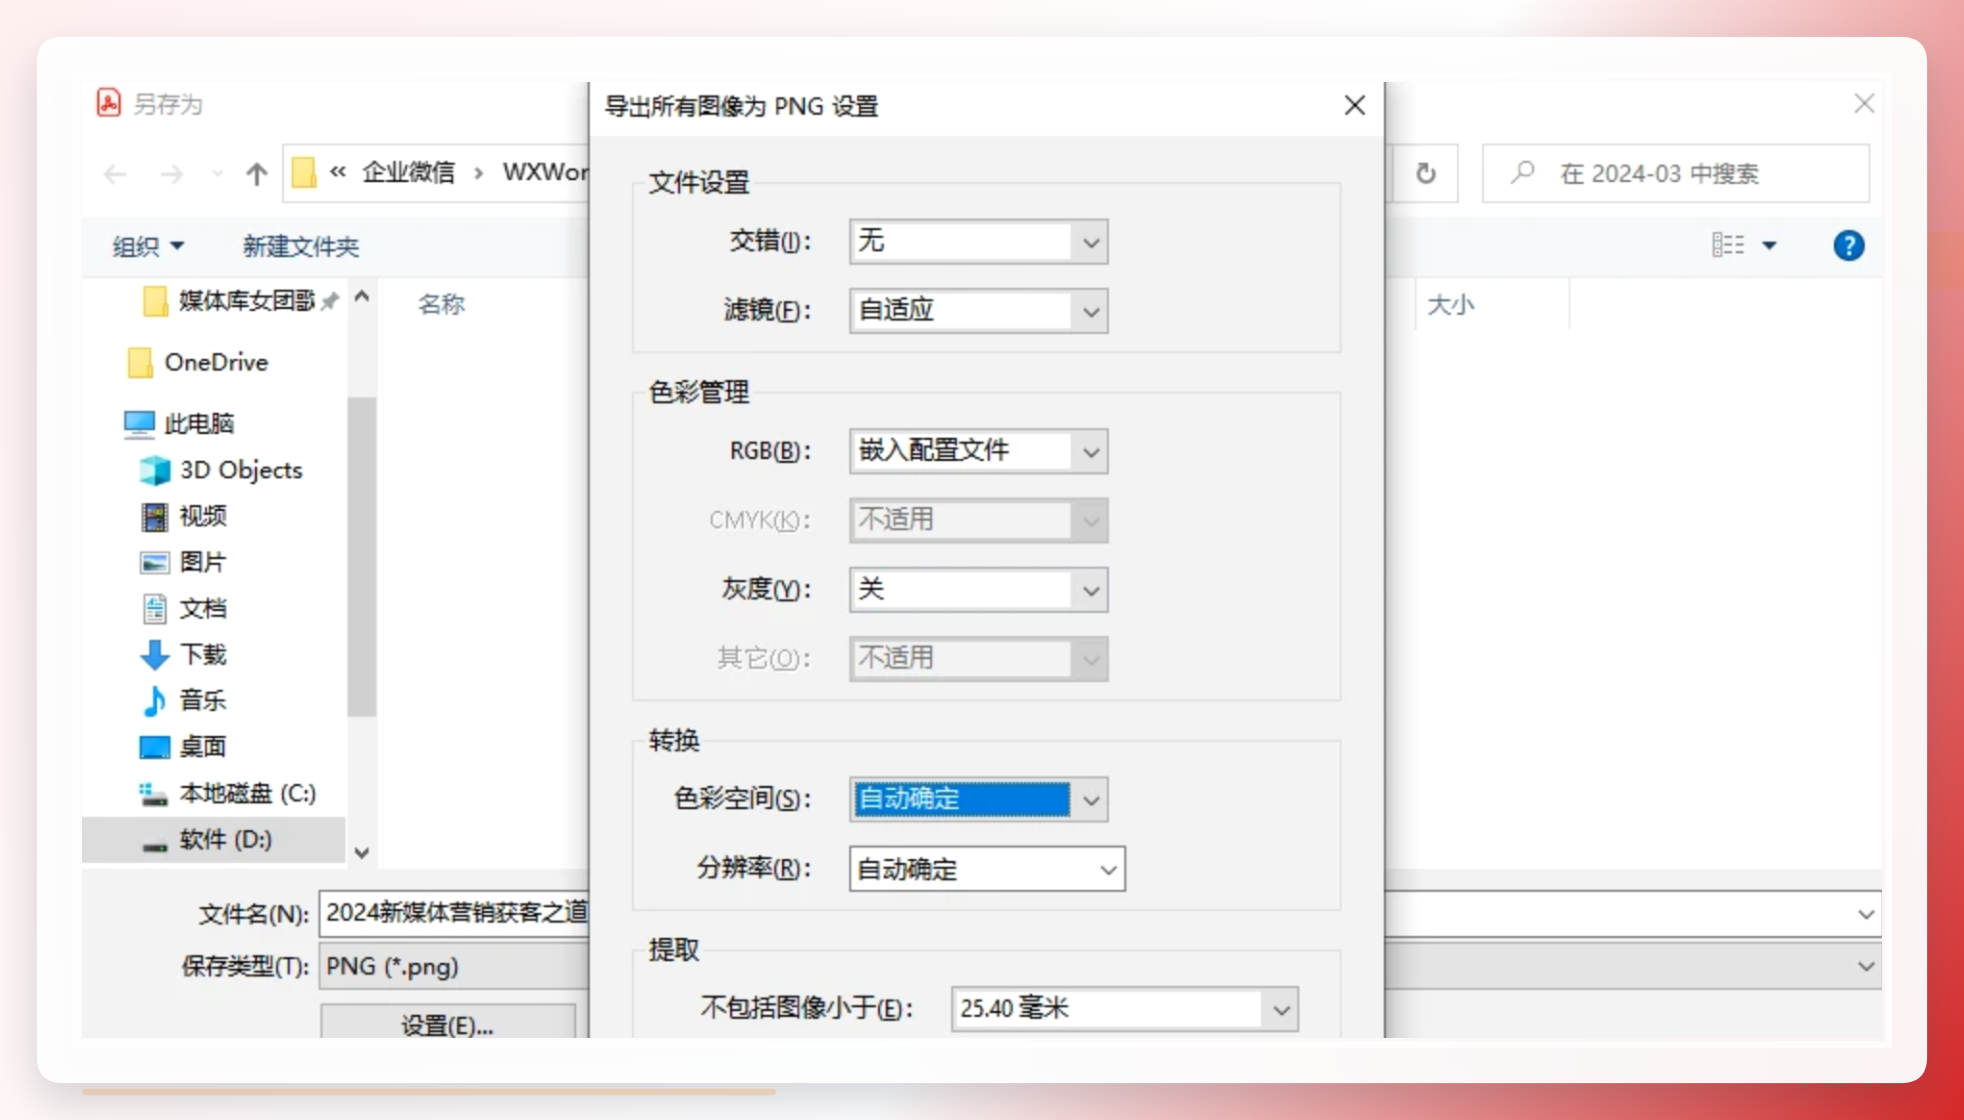This screenshot has height=1120, width=1964.
Task: Click the forward arrow in Save As dialog
Action: (x=172, y=174)
